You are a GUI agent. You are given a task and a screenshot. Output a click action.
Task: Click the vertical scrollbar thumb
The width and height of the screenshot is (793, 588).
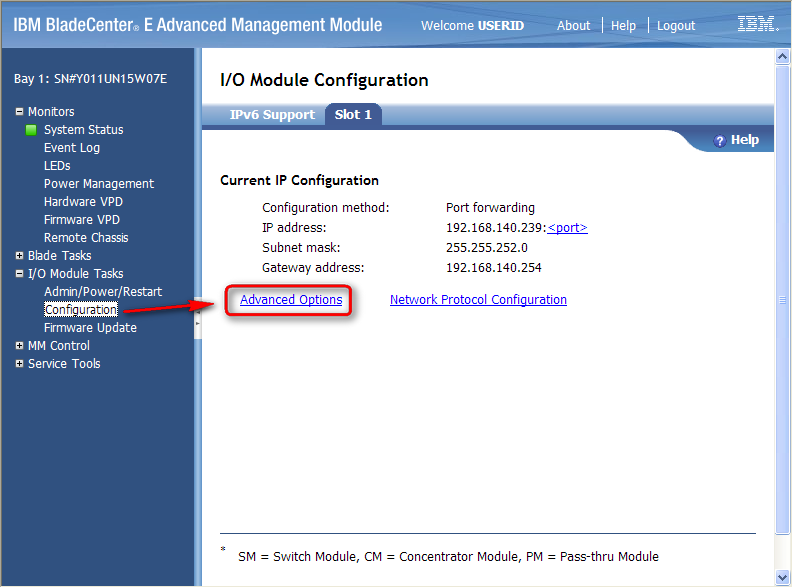(782, 299)
